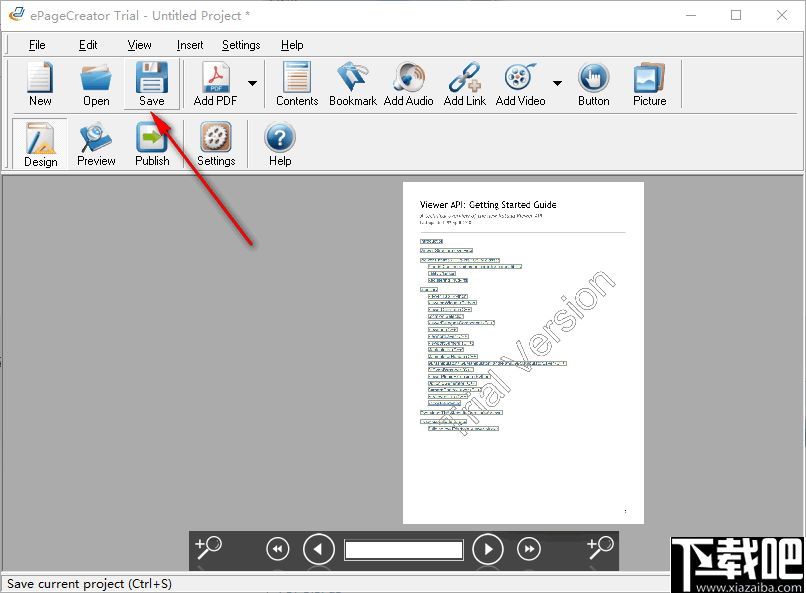The height and width of the screenshot is (593, 806).
Task: Jump to the last page
Action: [529, 549]
